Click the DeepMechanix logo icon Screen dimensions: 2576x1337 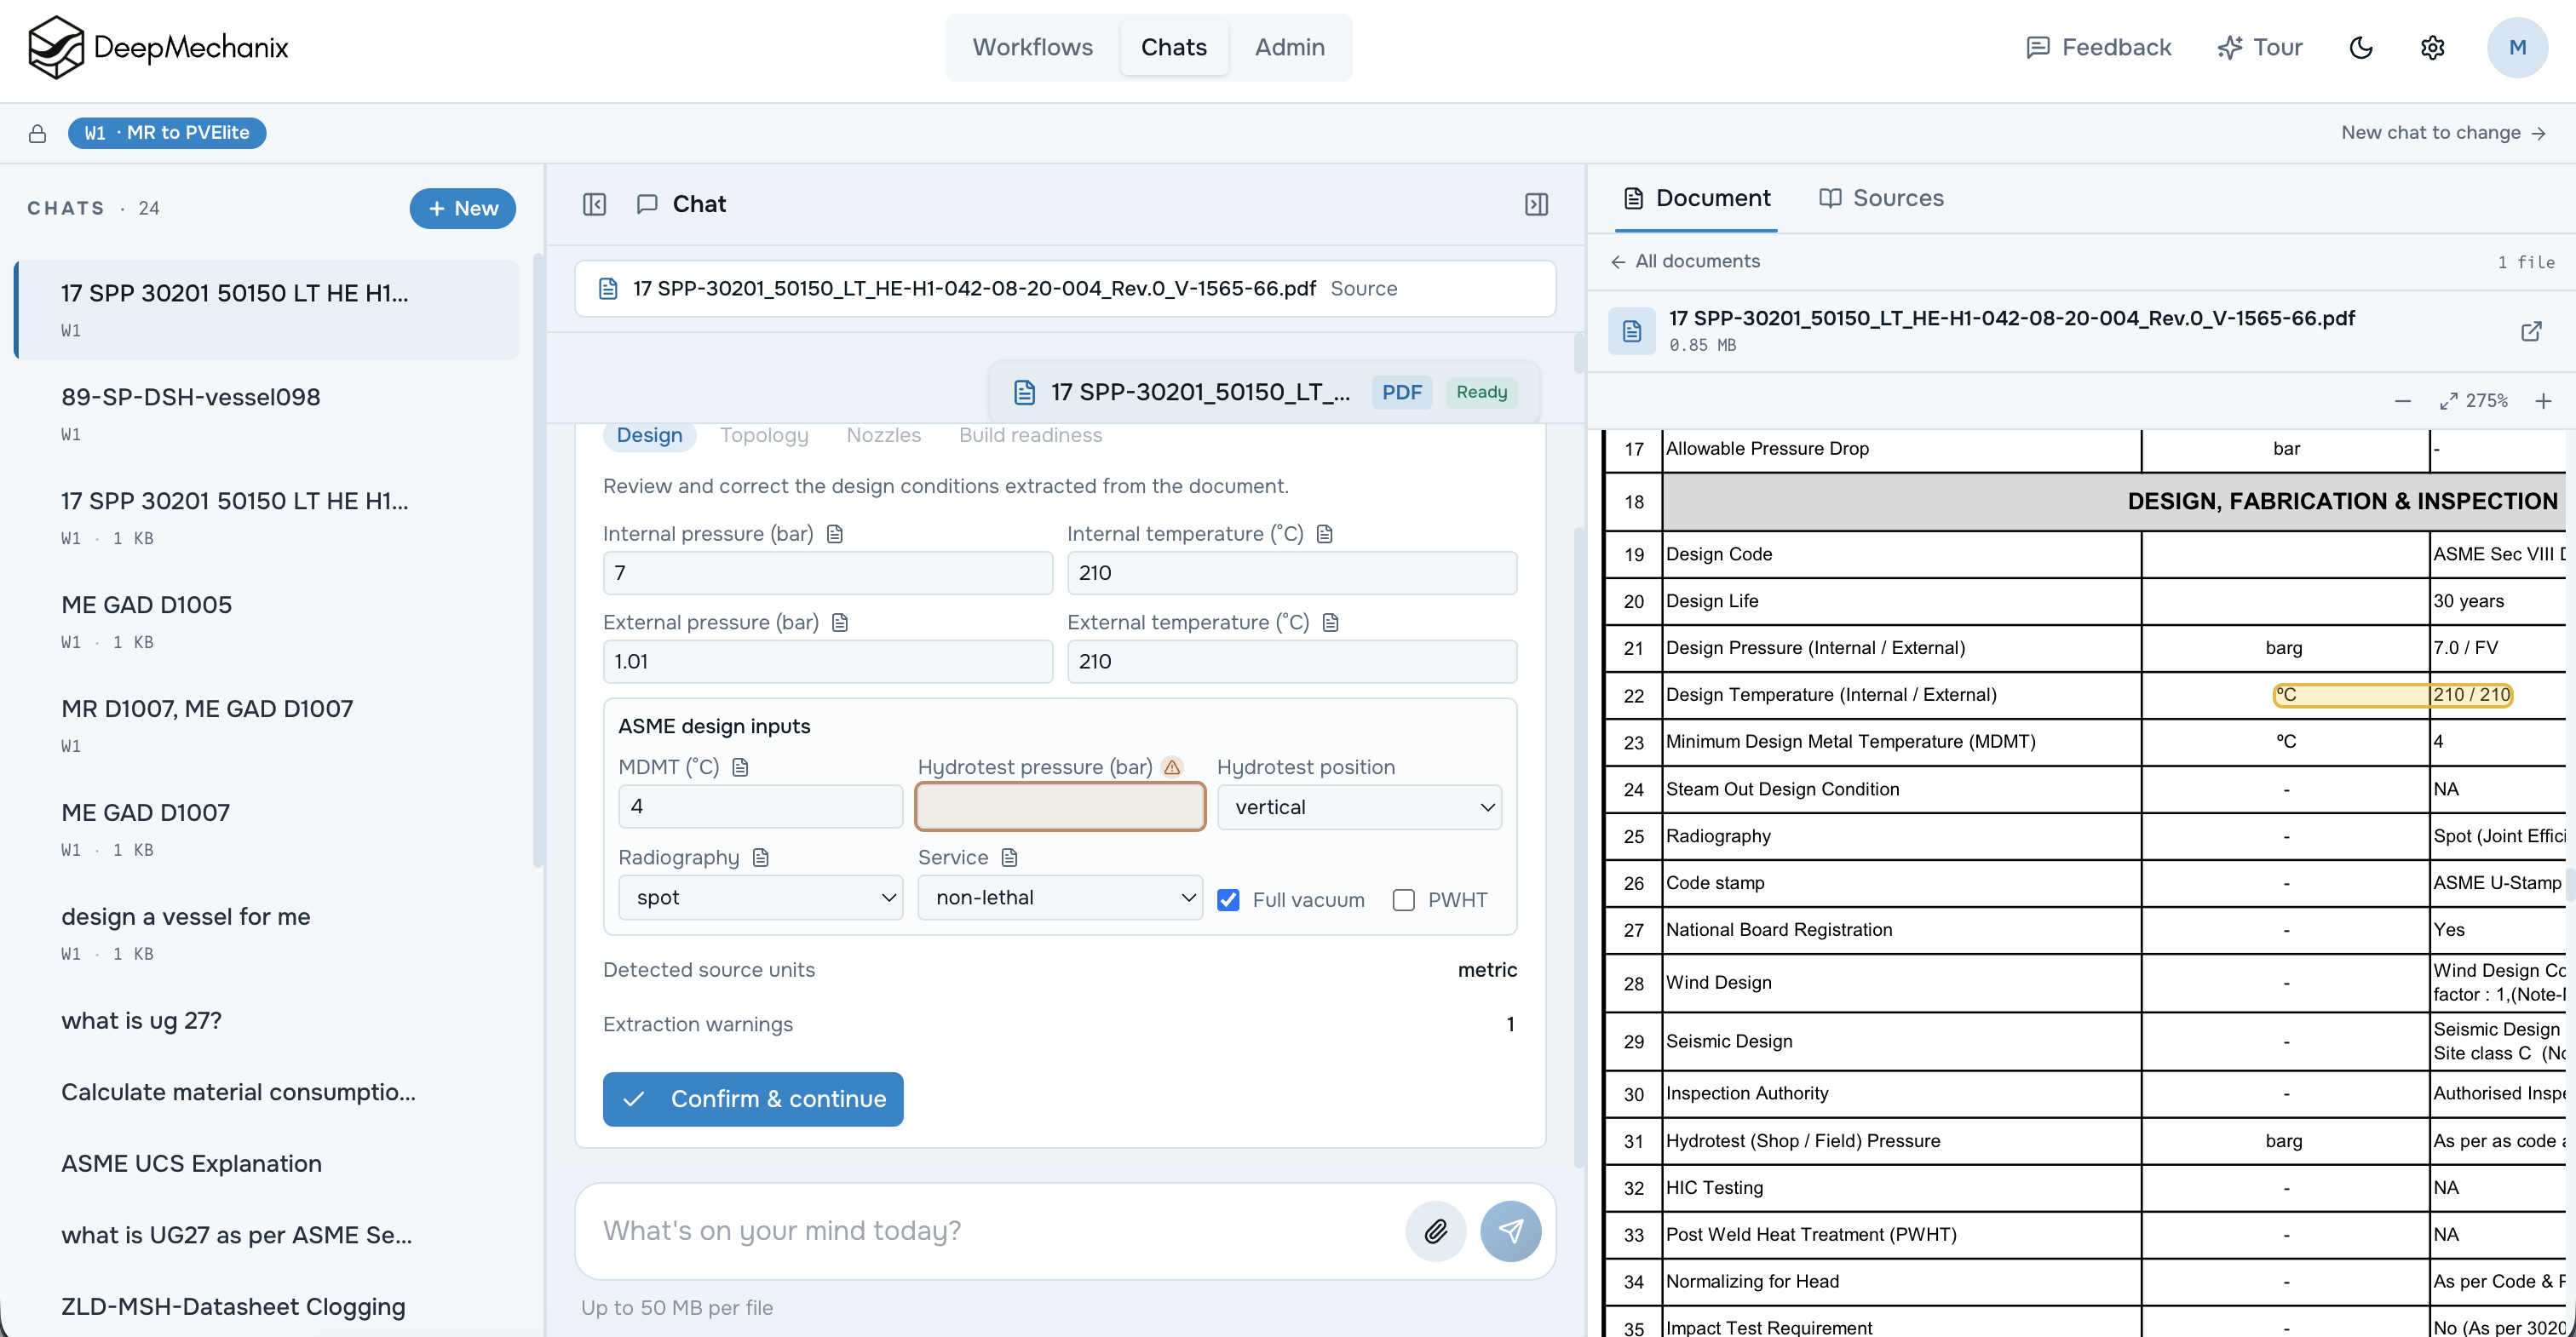(56, 47)
